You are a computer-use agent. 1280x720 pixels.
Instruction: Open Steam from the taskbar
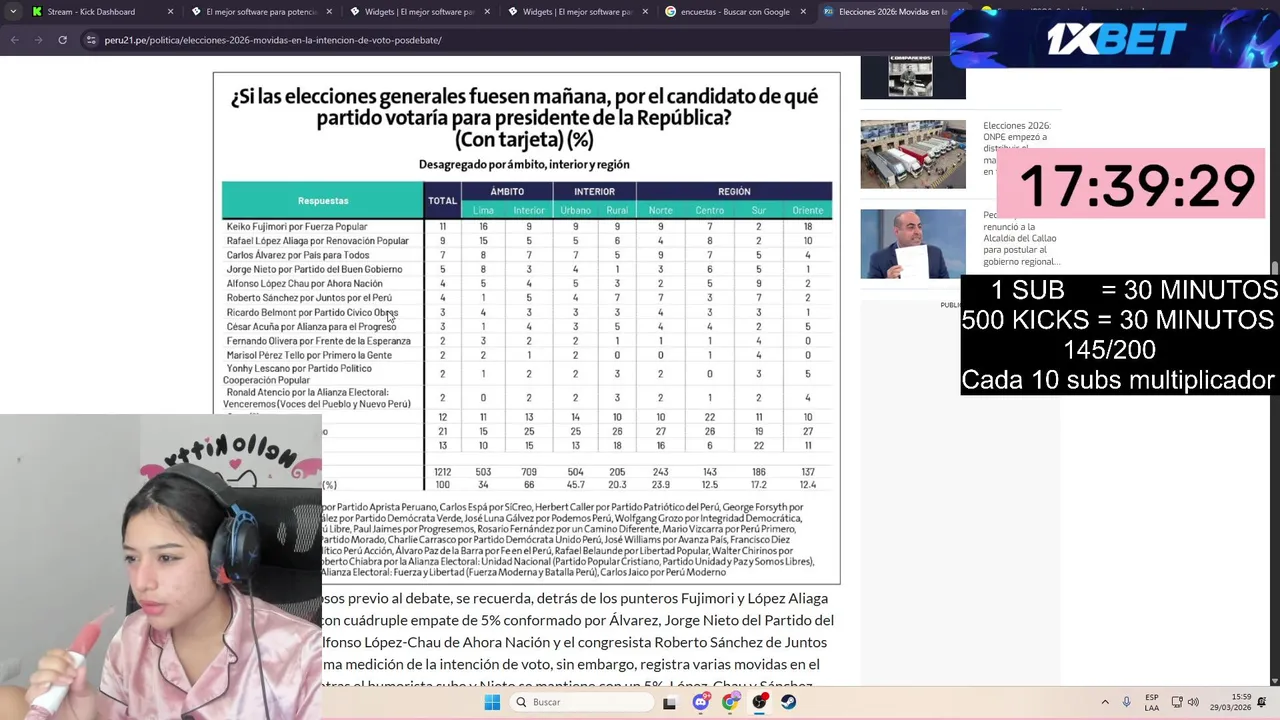pyautogui.click(x=788, y=702)
